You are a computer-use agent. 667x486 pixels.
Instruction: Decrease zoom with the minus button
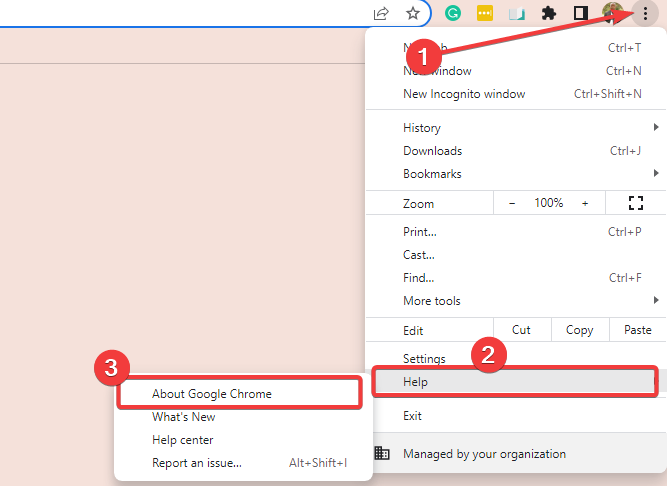[x=512, y=203]
